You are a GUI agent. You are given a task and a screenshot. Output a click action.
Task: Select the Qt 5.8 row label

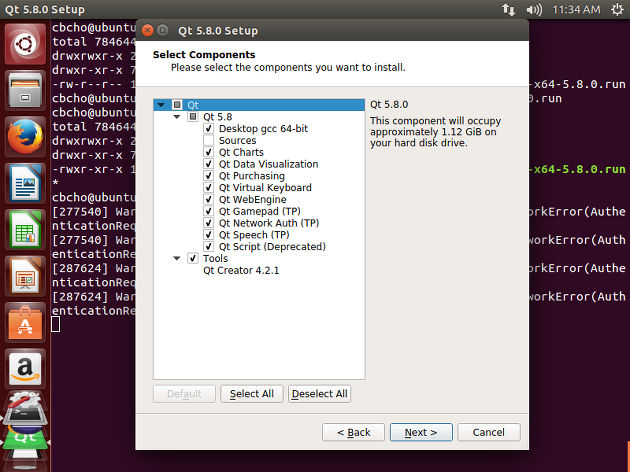218,117
